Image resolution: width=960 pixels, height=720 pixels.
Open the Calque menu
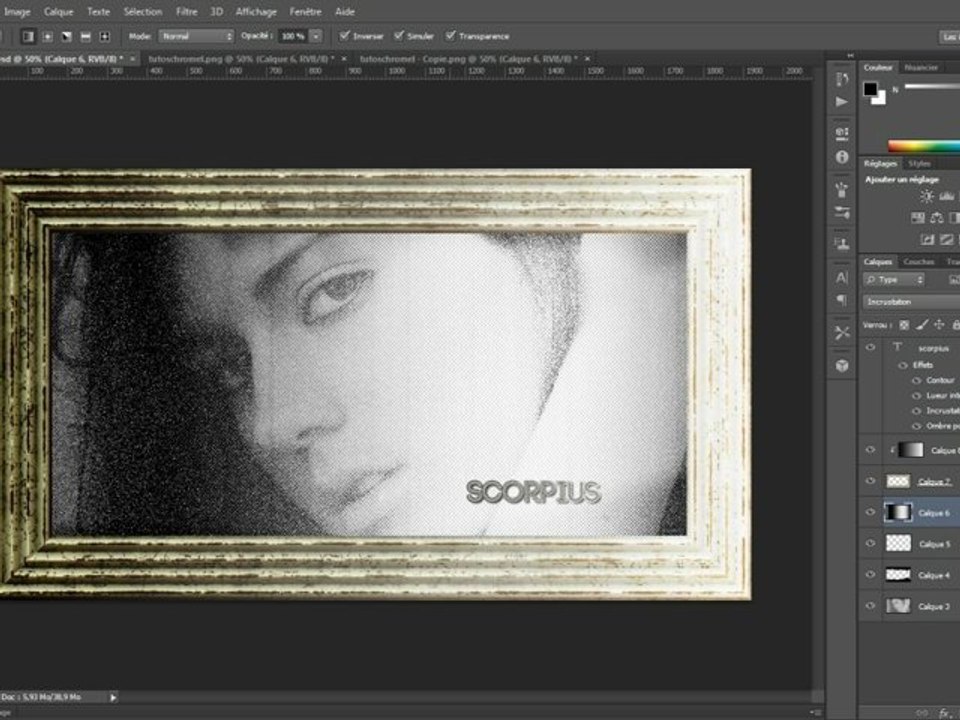click(x=58, y=12)
